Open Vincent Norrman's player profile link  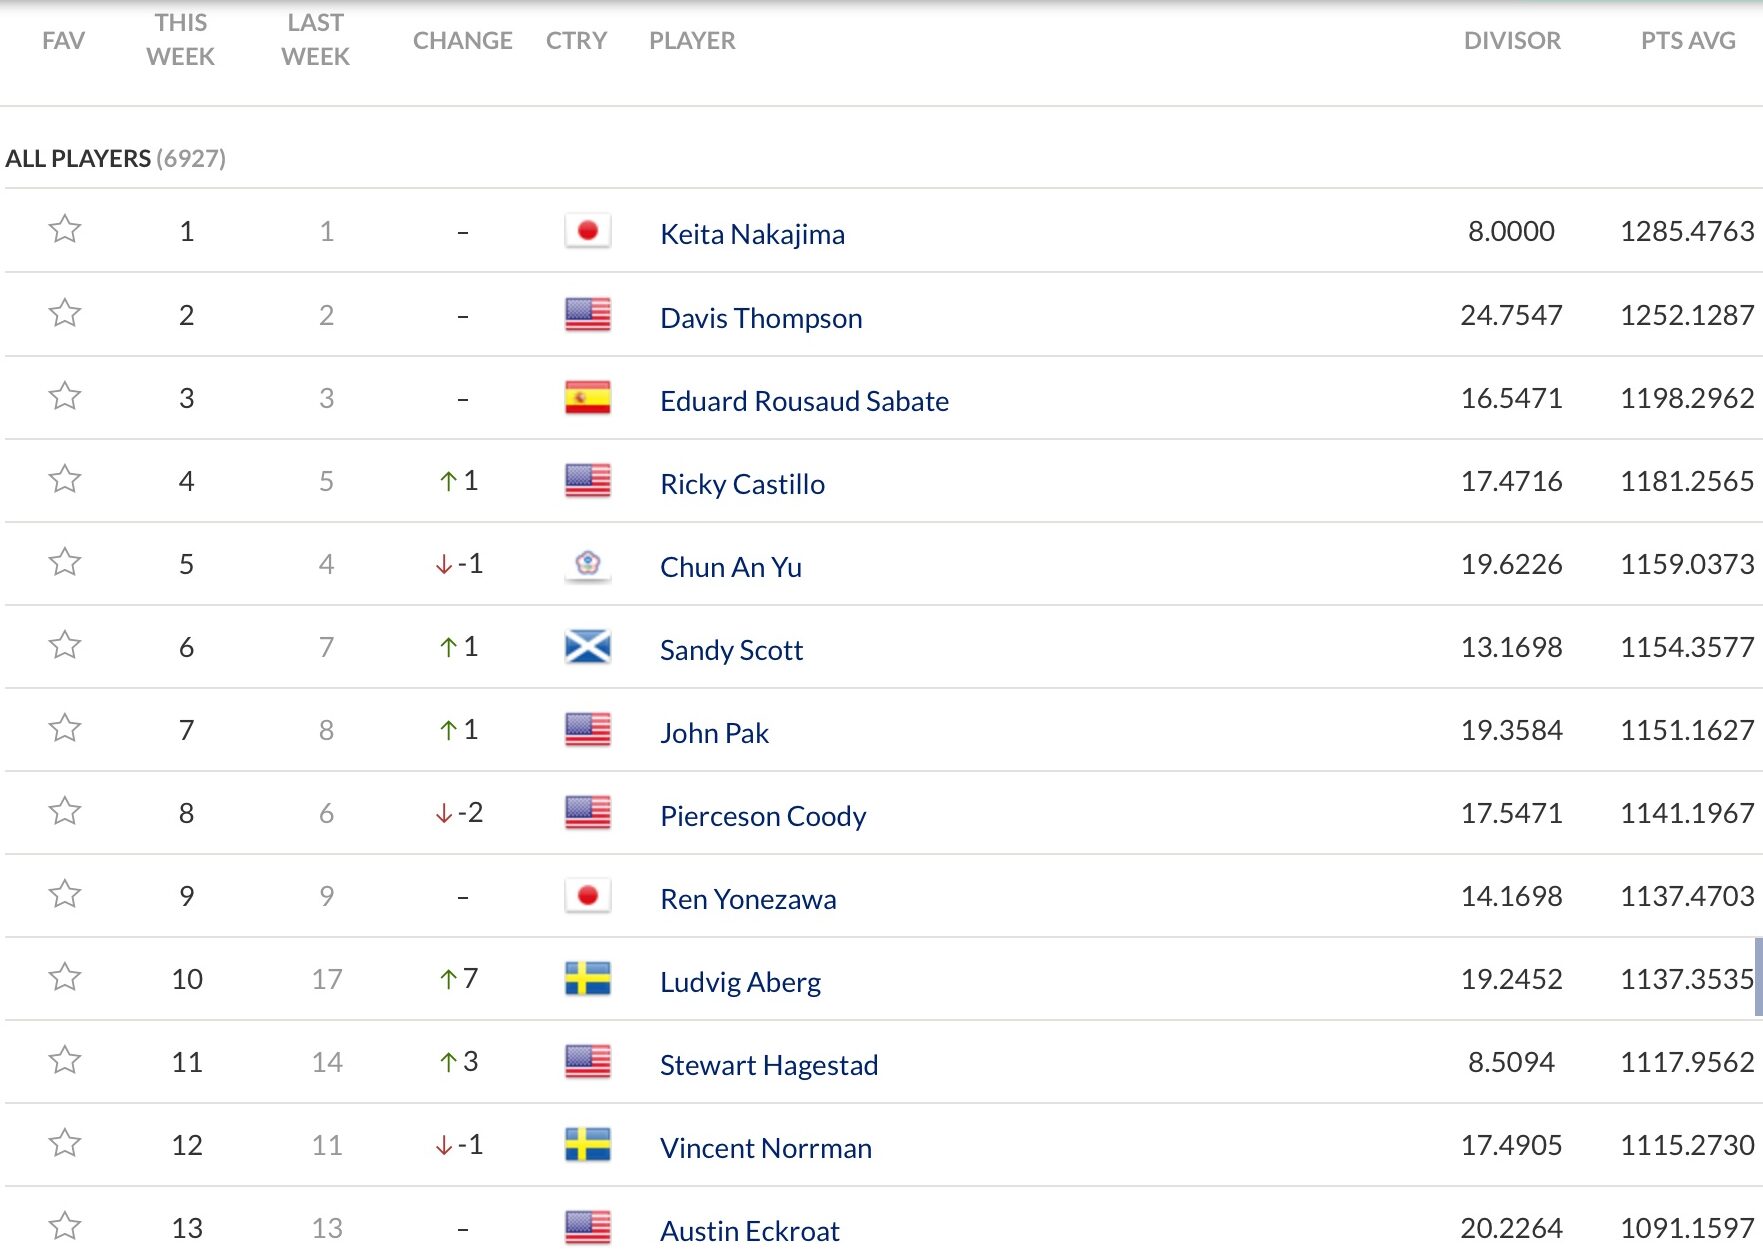pos(766,1148)
